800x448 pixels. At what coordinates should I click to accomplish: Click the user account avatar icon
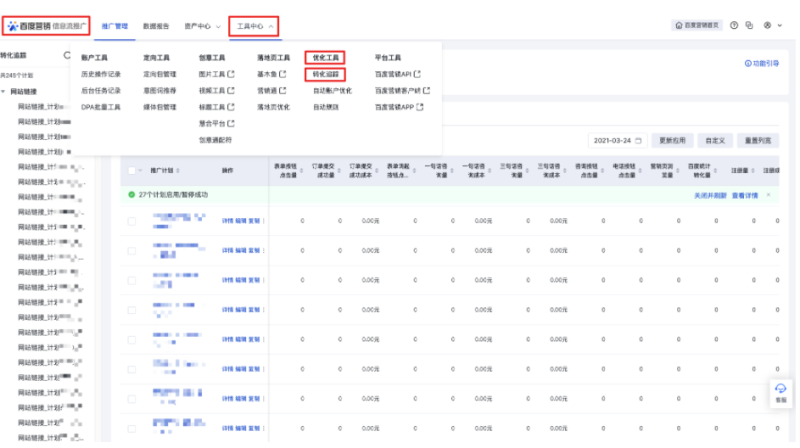(766, 25)
